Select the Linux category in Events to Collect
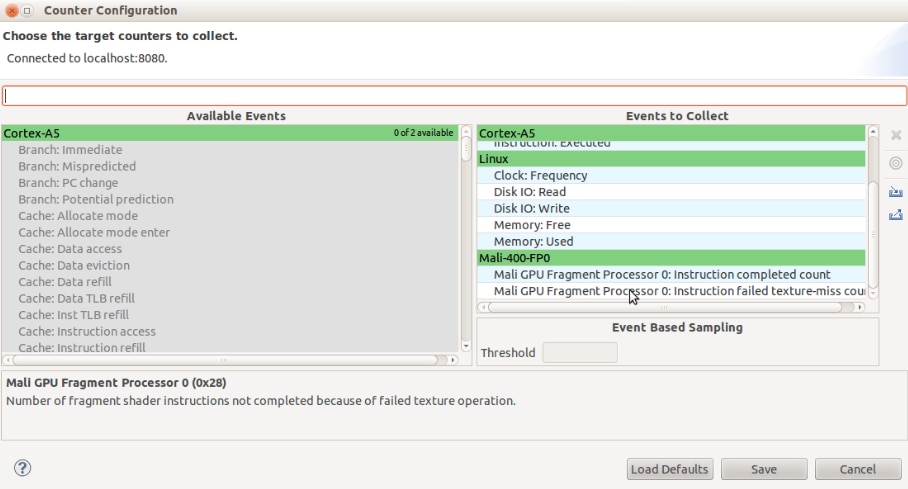This screenshot has height=489, width=908. pos(670,159)
